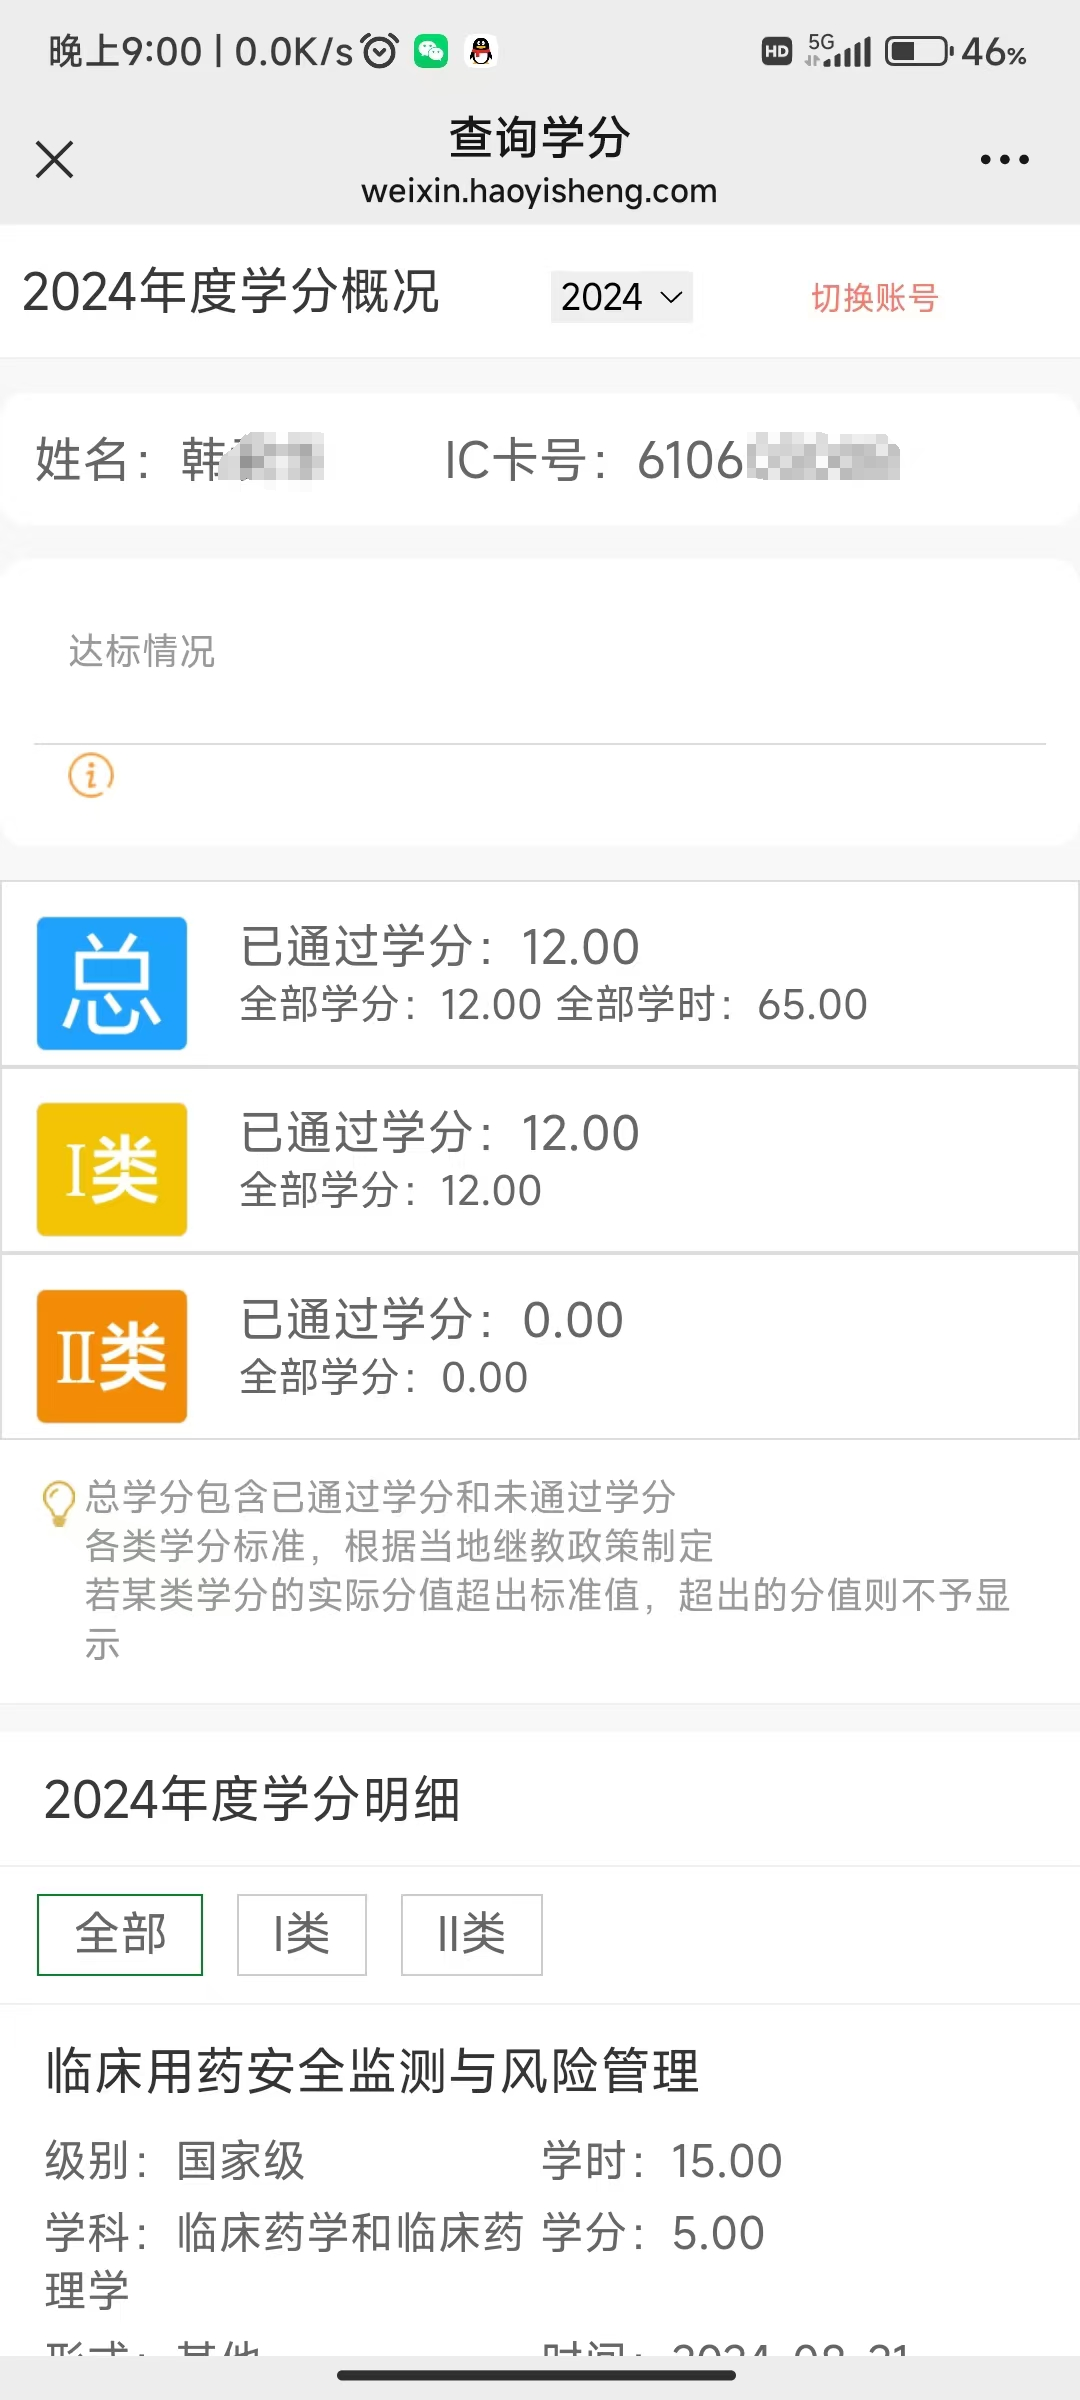Select the 全部 filter tab
Image resolution: width=1080 pixels, height=2400 pixels.
point(120,1934)
